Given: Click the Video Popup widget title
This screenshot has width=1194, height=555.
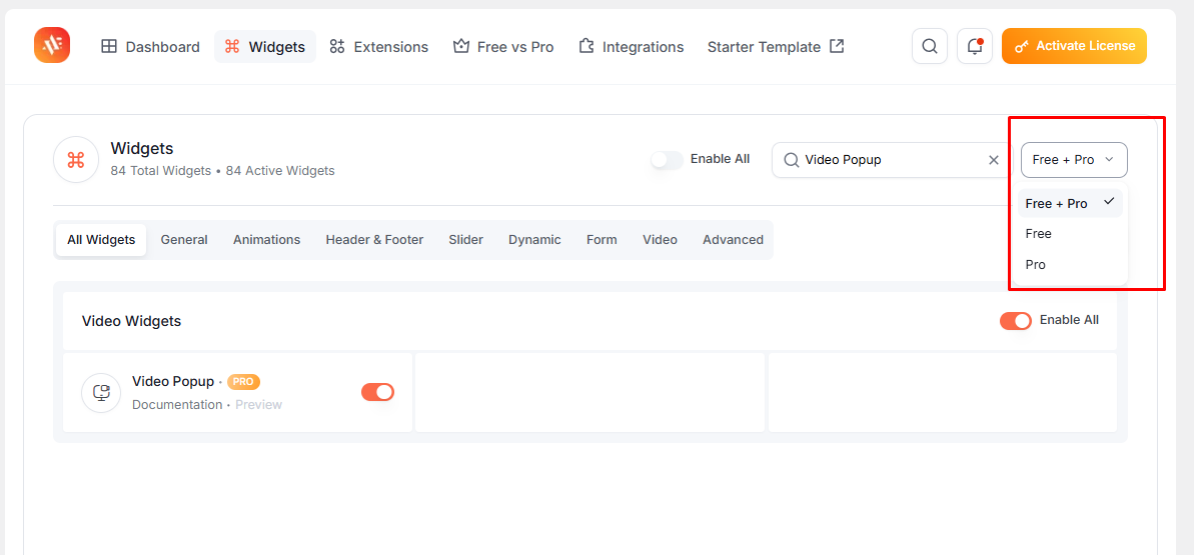Looking at the screenshot, I should [x=173, y=381].
